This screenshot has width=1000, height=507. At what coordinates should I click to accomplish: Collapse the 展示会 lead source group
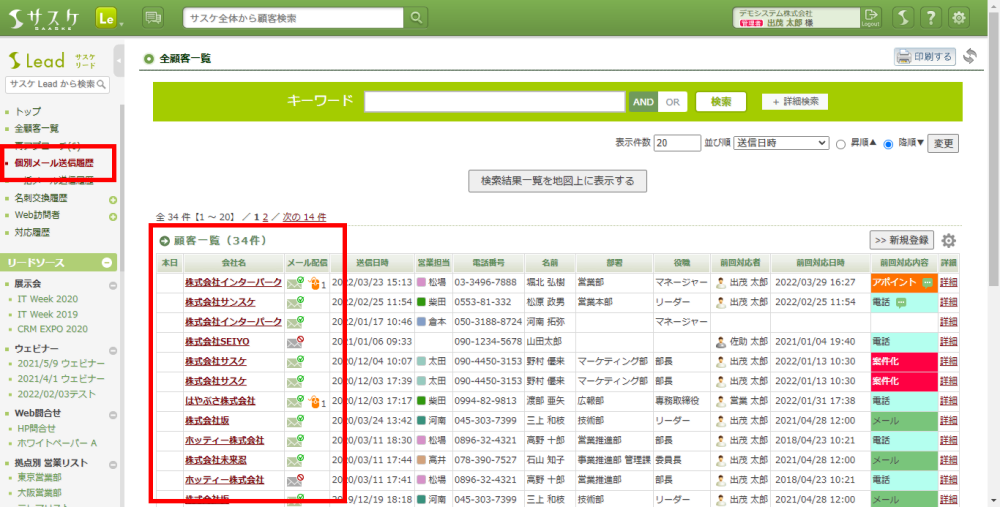(x=113, y=284)
